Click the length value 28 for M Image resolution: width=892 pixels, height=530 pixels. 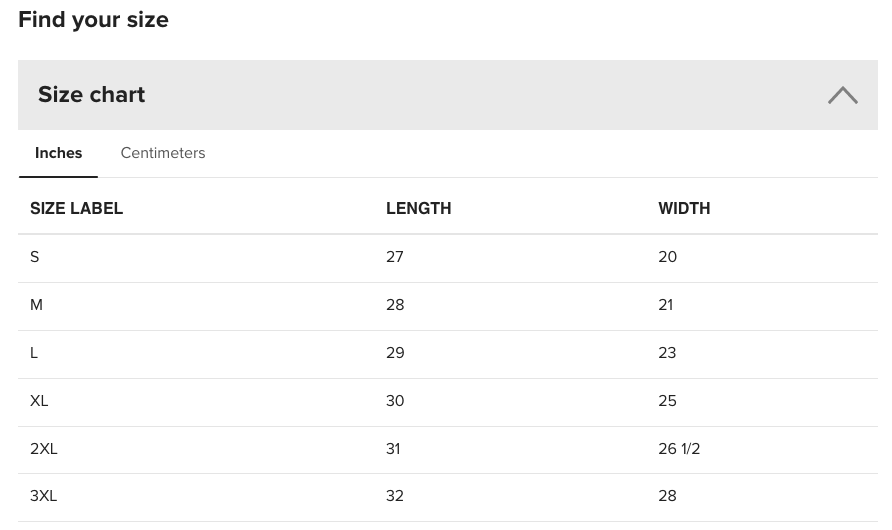click(395, 305)
